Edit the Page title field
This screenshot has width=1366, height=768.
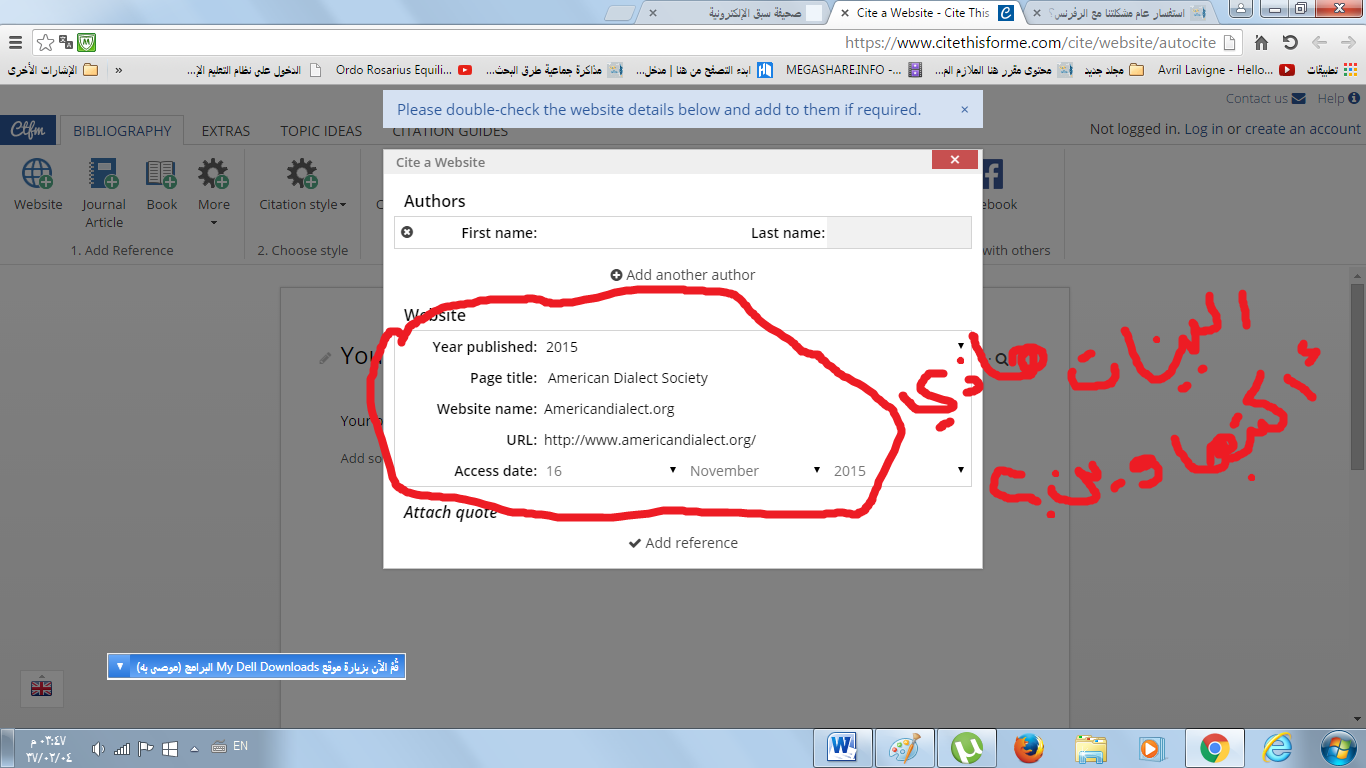754,378
